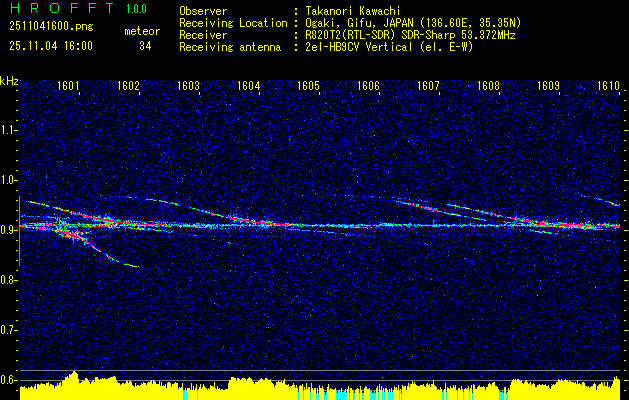Click the 1609 time marker
This screenshot has width=629, height=400.
[548, 85]
